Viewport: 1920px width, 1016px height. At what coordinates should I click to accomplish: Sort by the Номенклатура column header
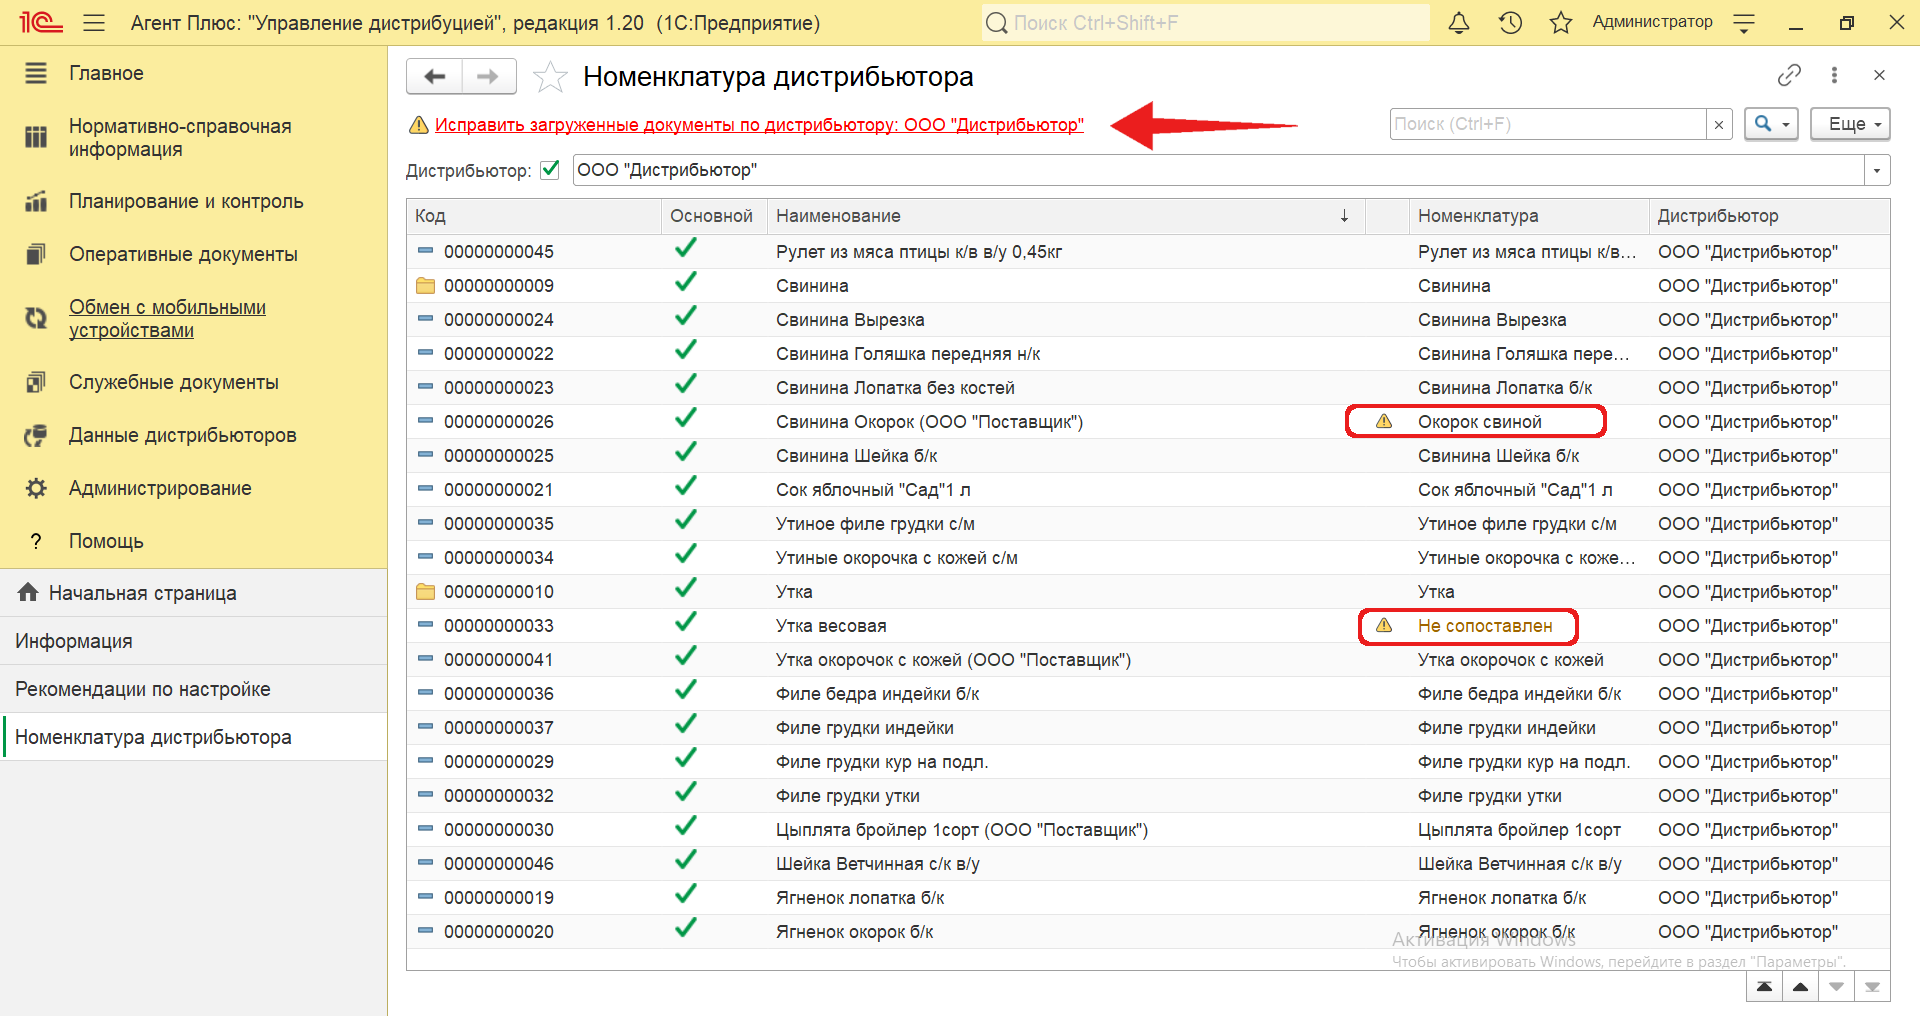(x=1528, y=216)
